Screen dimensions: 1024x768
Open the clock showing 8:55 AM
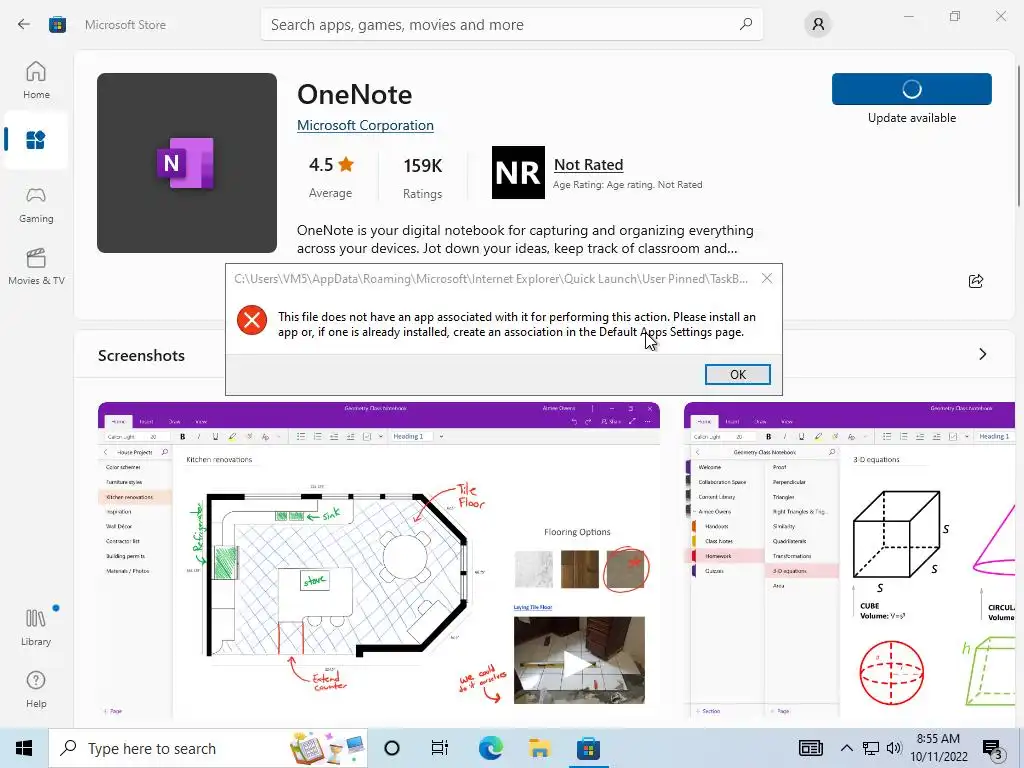coord(938,748)
